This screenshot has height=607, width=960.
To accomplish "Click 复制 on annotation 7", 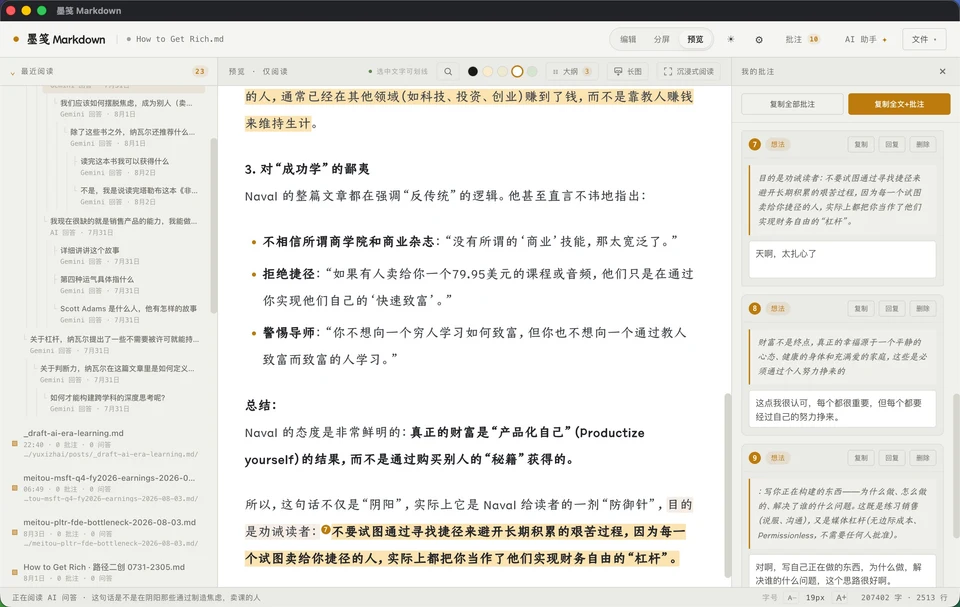I will [x=861, y=145].
